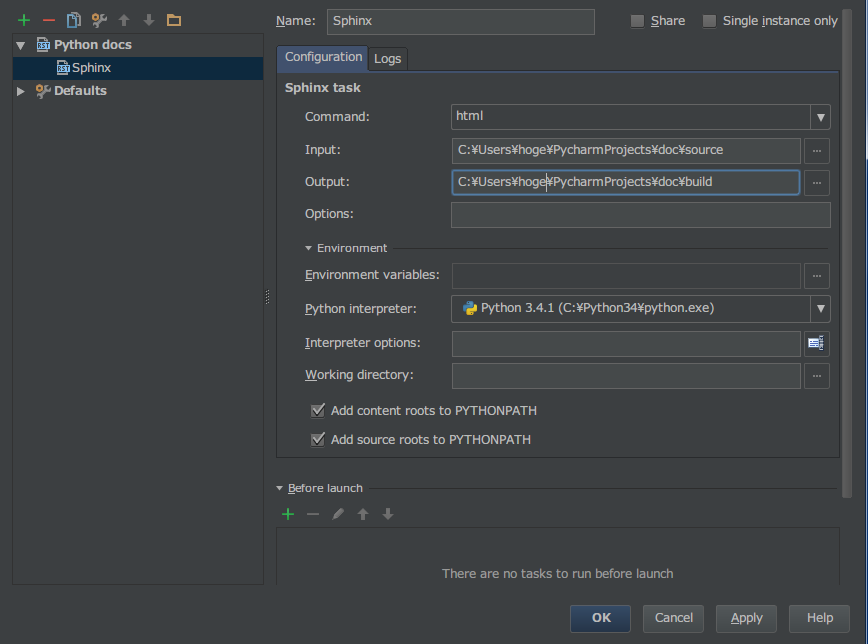
Task: Select the Configuration tab
Action: [322, 57]
